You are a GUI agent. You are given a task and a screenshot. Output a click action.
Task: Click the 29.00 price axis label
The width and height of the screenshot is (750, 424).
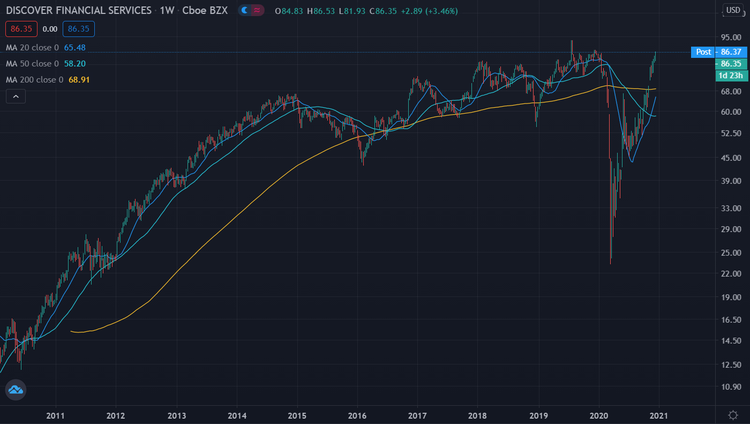(x=731, y=229)
